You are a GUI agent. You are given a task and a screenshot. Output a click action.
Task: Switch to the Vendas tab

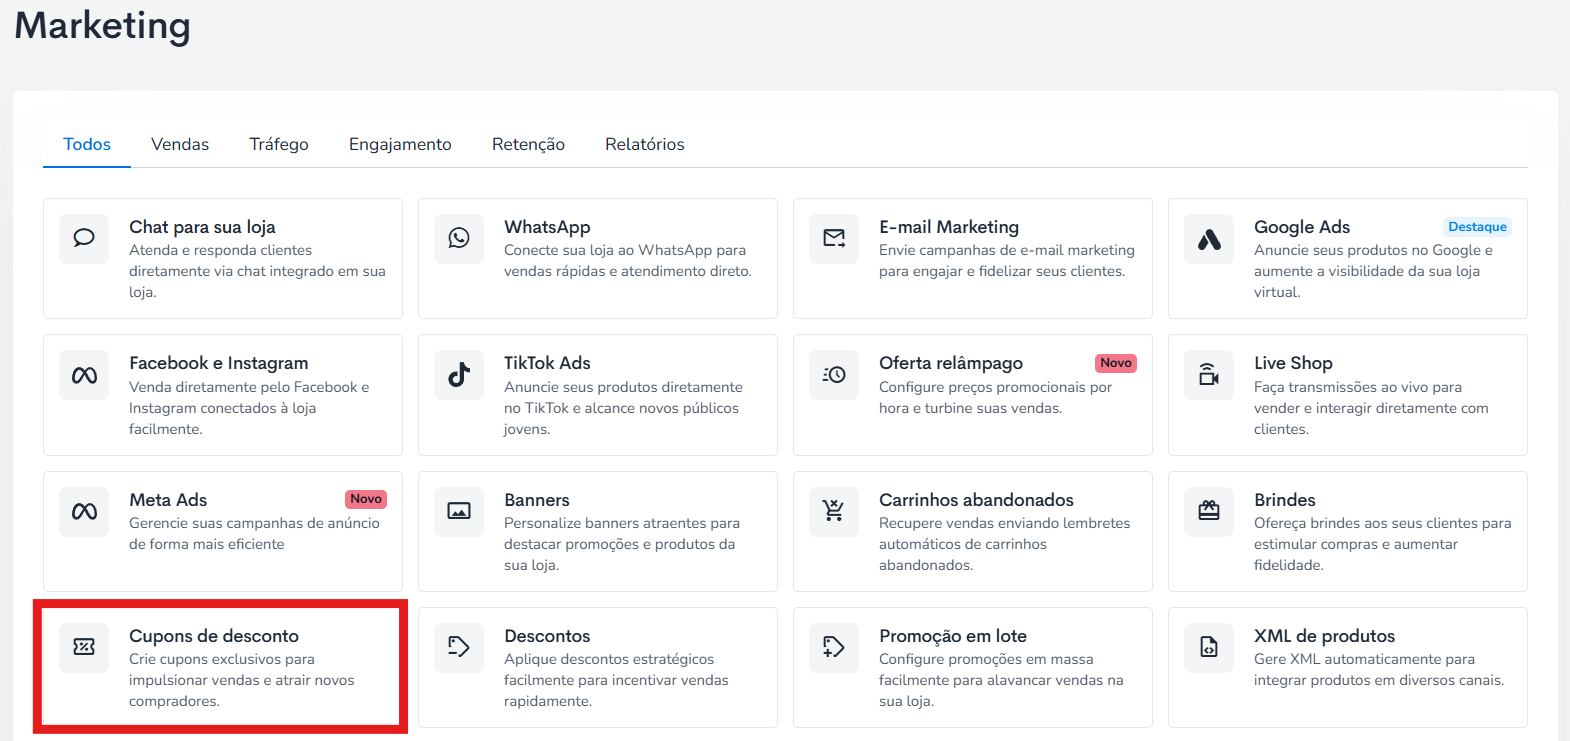(180, 144)
